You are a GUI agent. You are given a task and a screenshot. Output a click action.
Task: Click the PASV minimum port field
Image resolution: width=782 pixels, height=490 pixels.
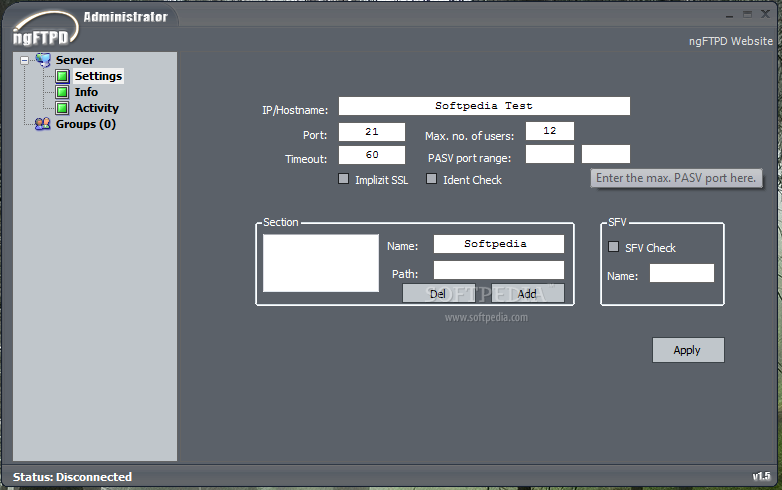click(x=550, y=154)
